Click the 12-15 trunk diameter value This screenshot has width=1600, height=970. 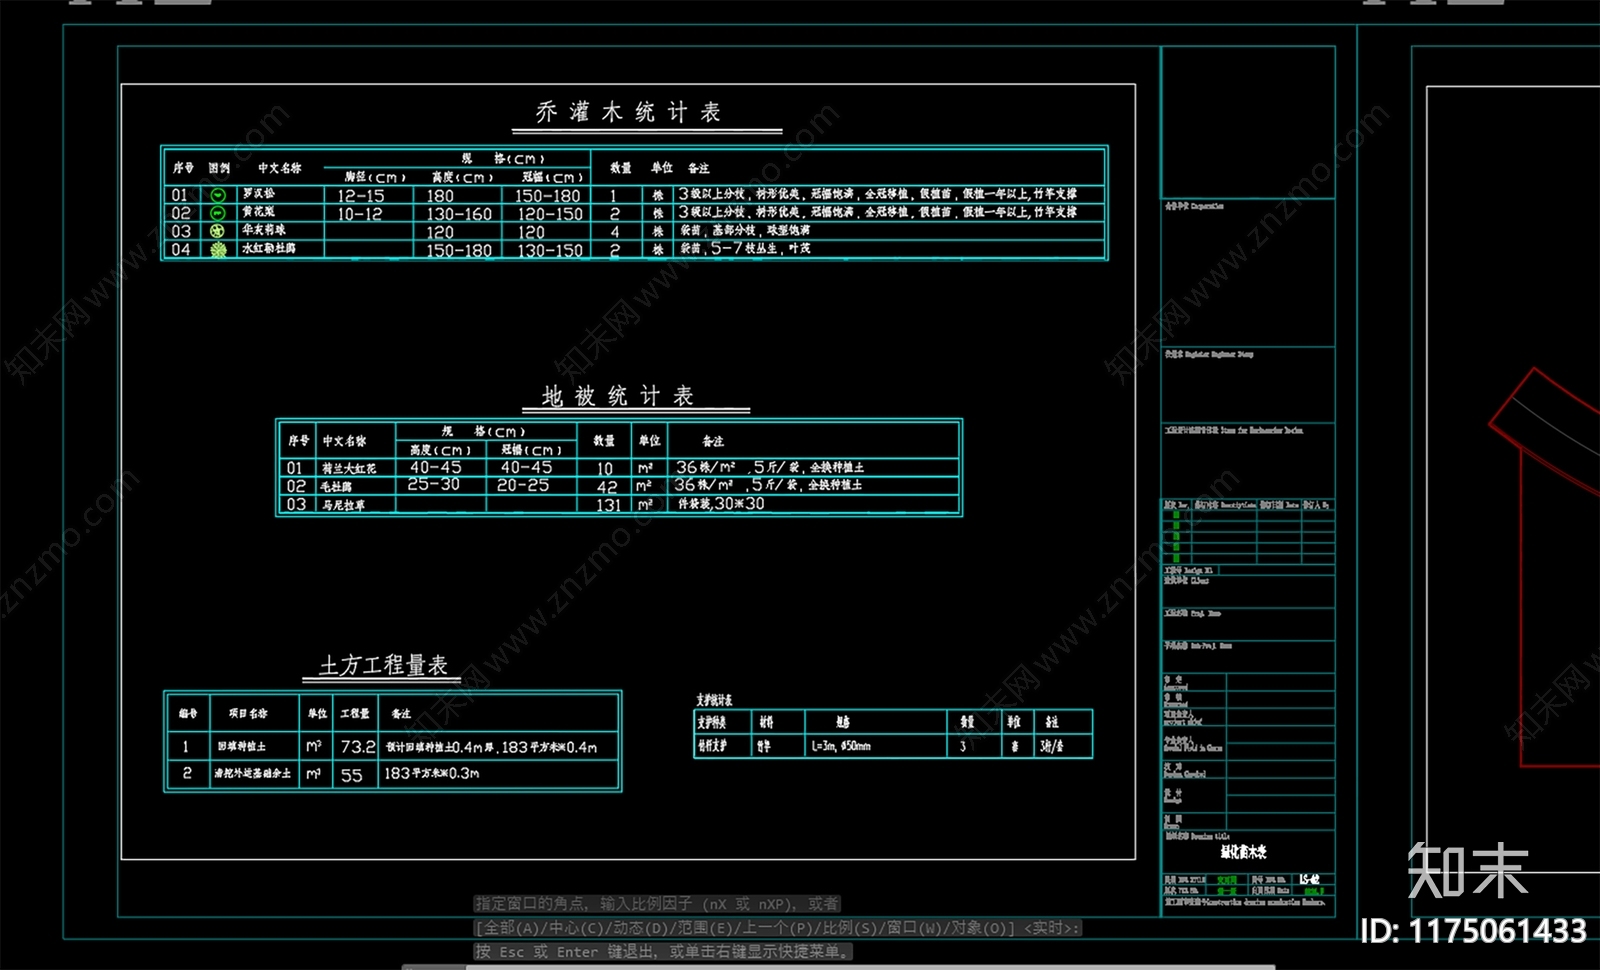point(361,196)
